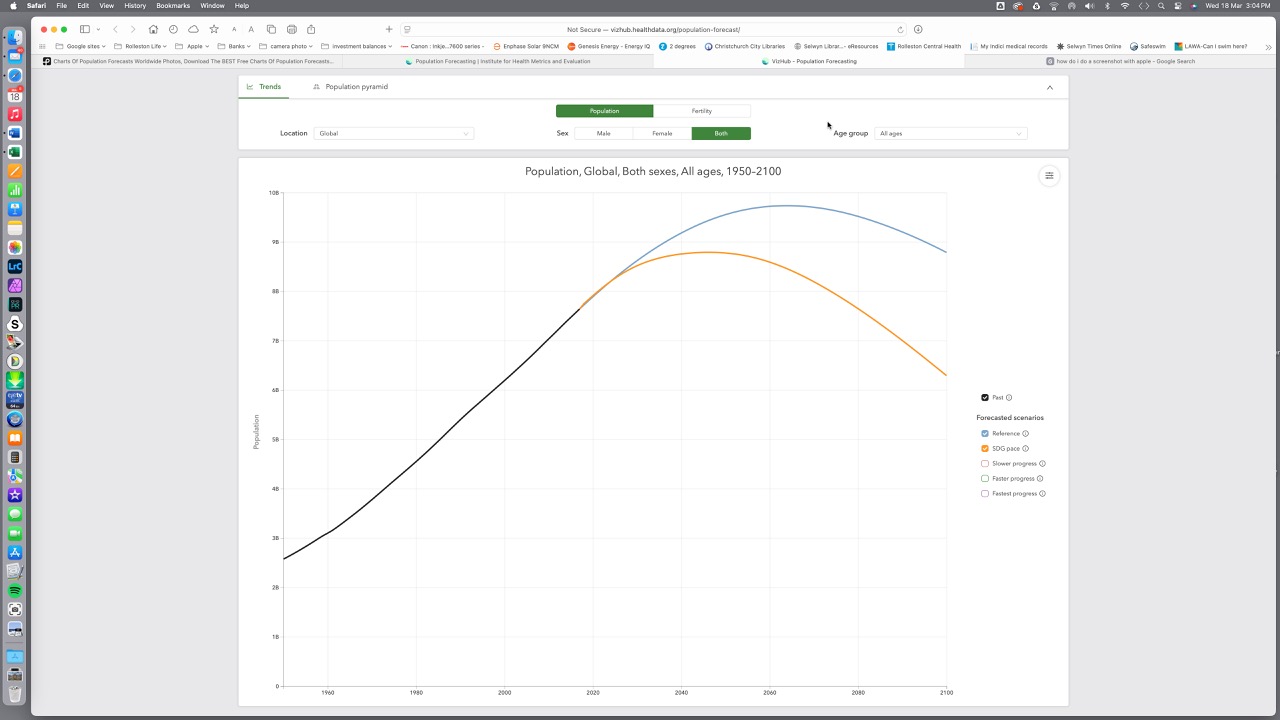
Task: Select Female in the Sex selector
Action: [662, 133]
